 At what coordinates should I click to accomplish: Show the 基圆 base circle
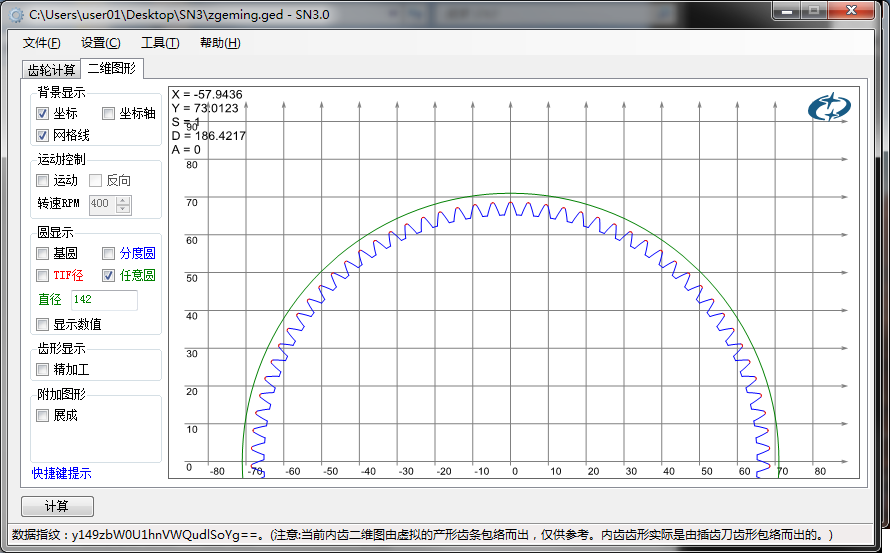pos(43,253)
